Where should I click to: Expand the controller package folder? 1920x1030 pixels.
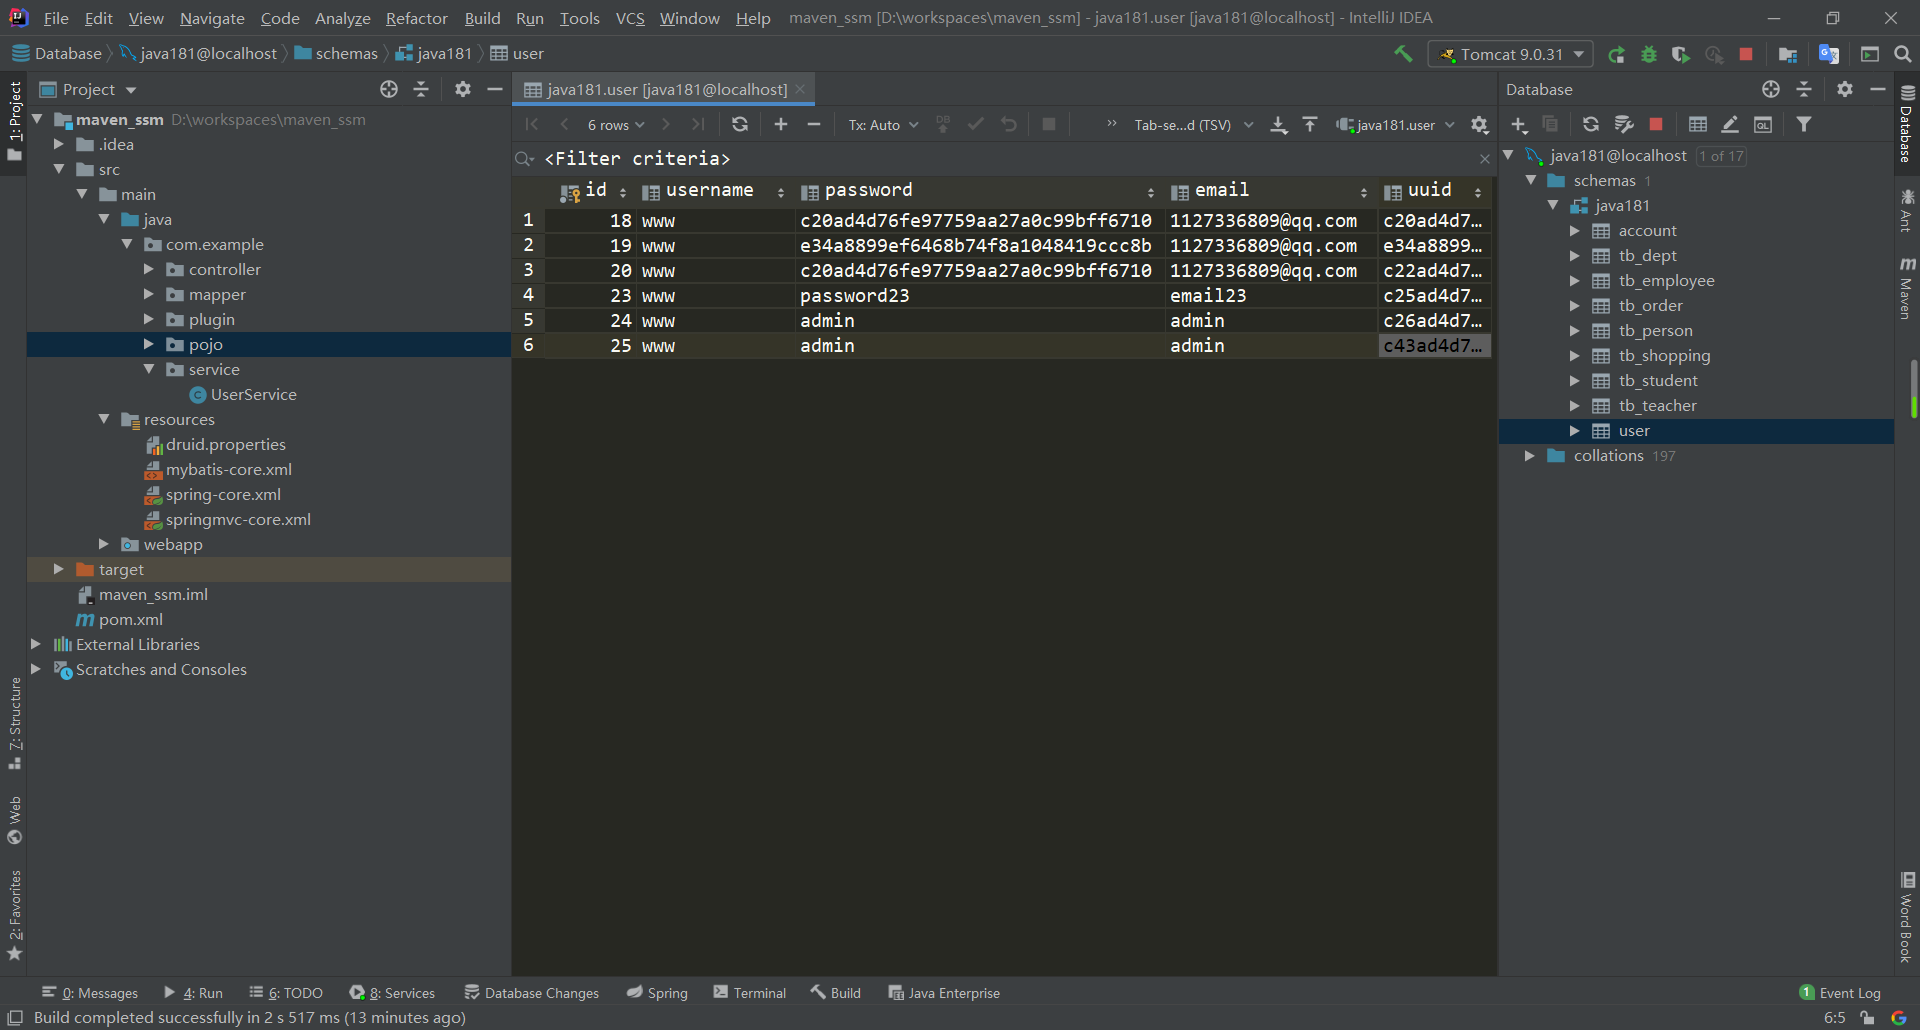pyautogui.click(x=149, y=269)
